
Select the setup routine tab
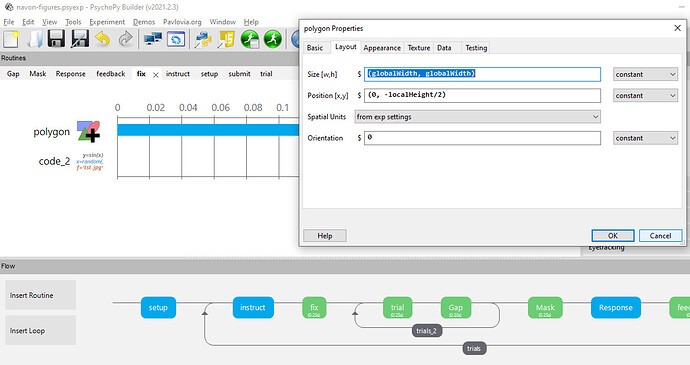click(209, 74)
